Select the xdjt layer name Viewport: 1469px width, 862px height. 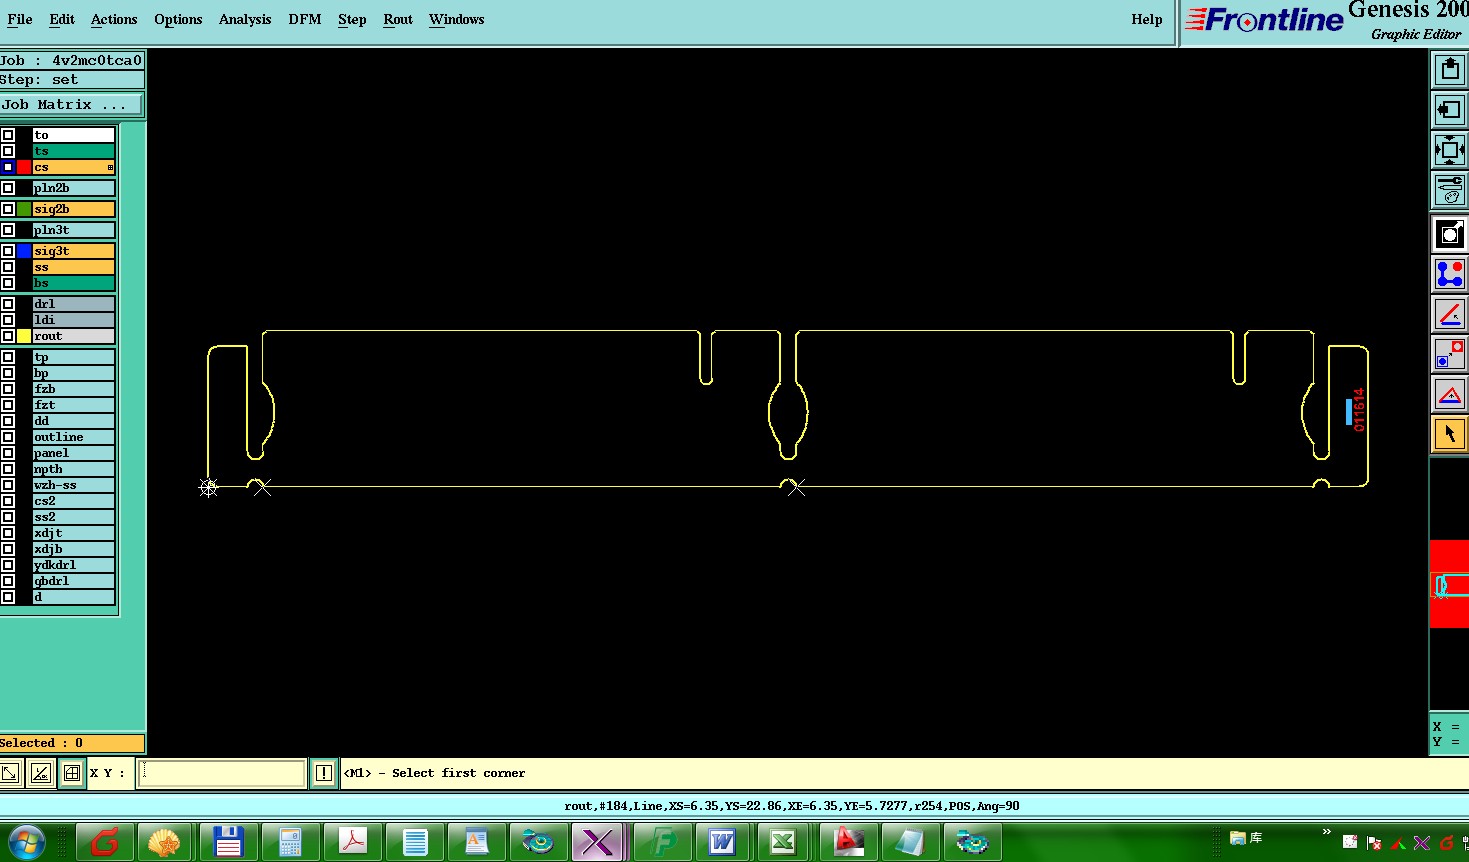[73, 533]
